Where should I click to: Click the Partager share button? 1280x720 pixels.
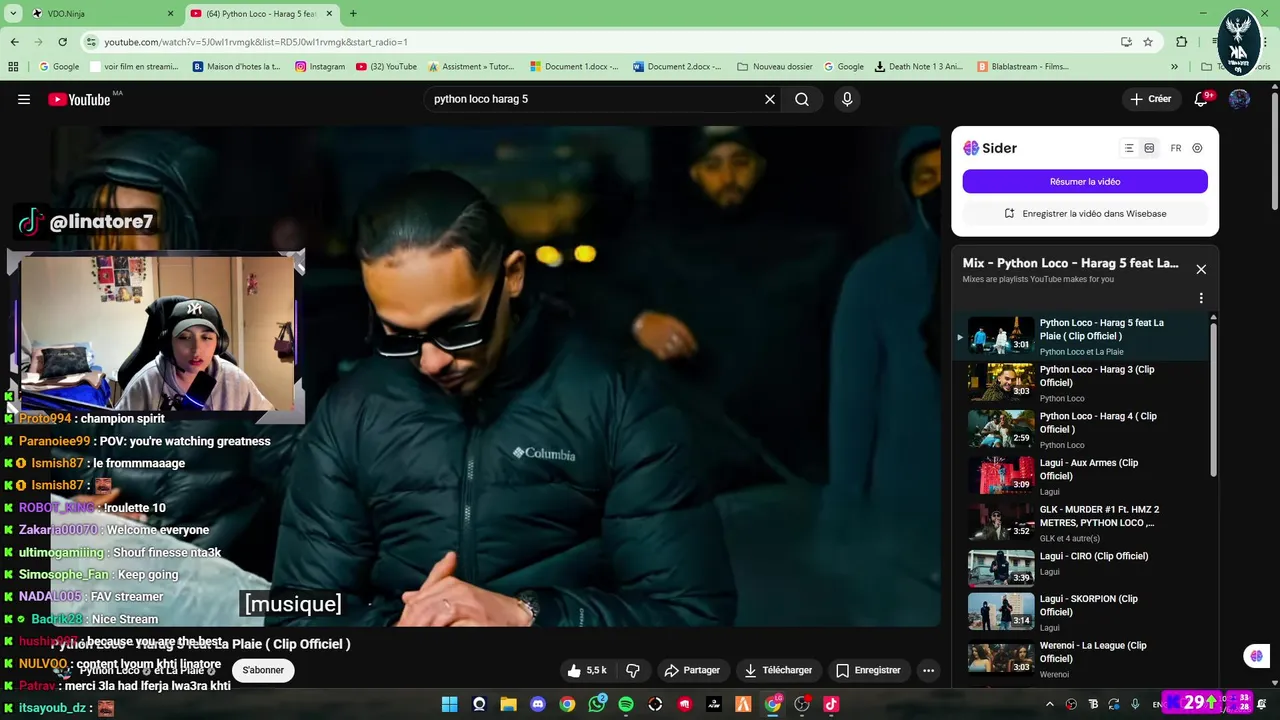point(692,670)
